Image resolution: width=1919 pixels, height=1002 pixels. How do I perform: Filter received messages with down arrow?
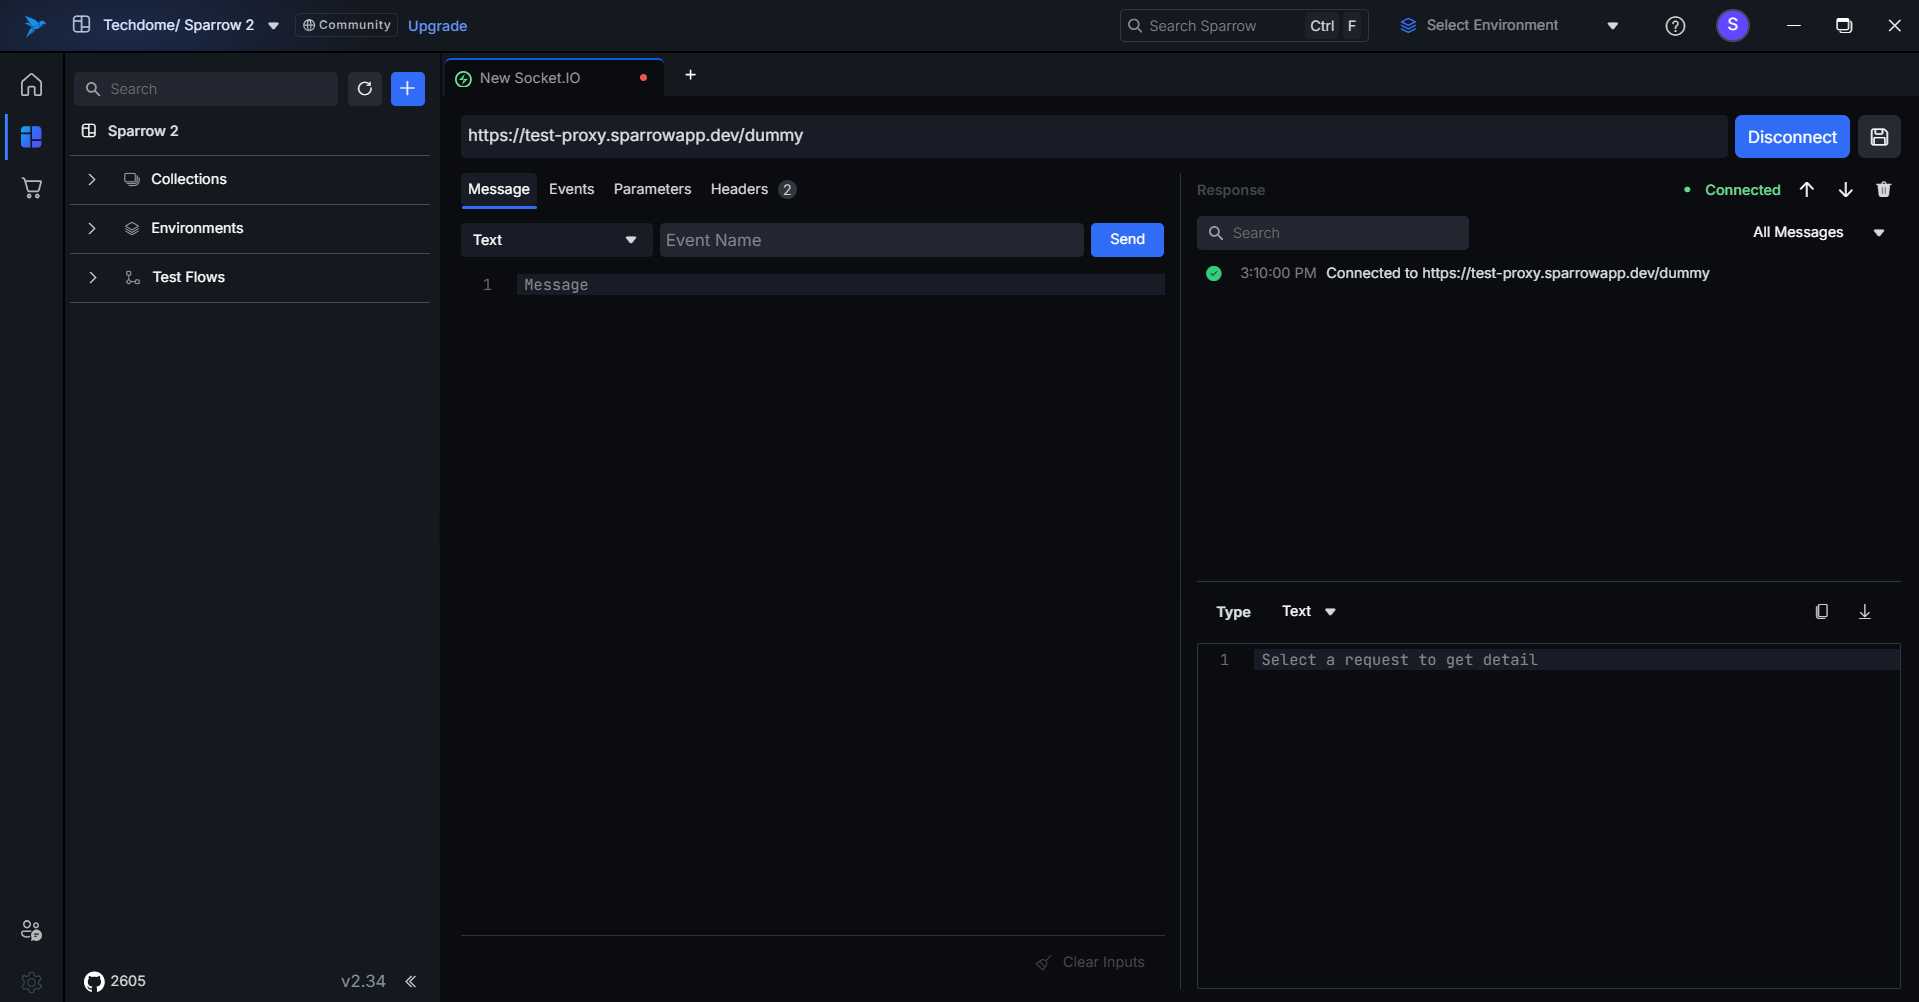[x=1845, y=190]
